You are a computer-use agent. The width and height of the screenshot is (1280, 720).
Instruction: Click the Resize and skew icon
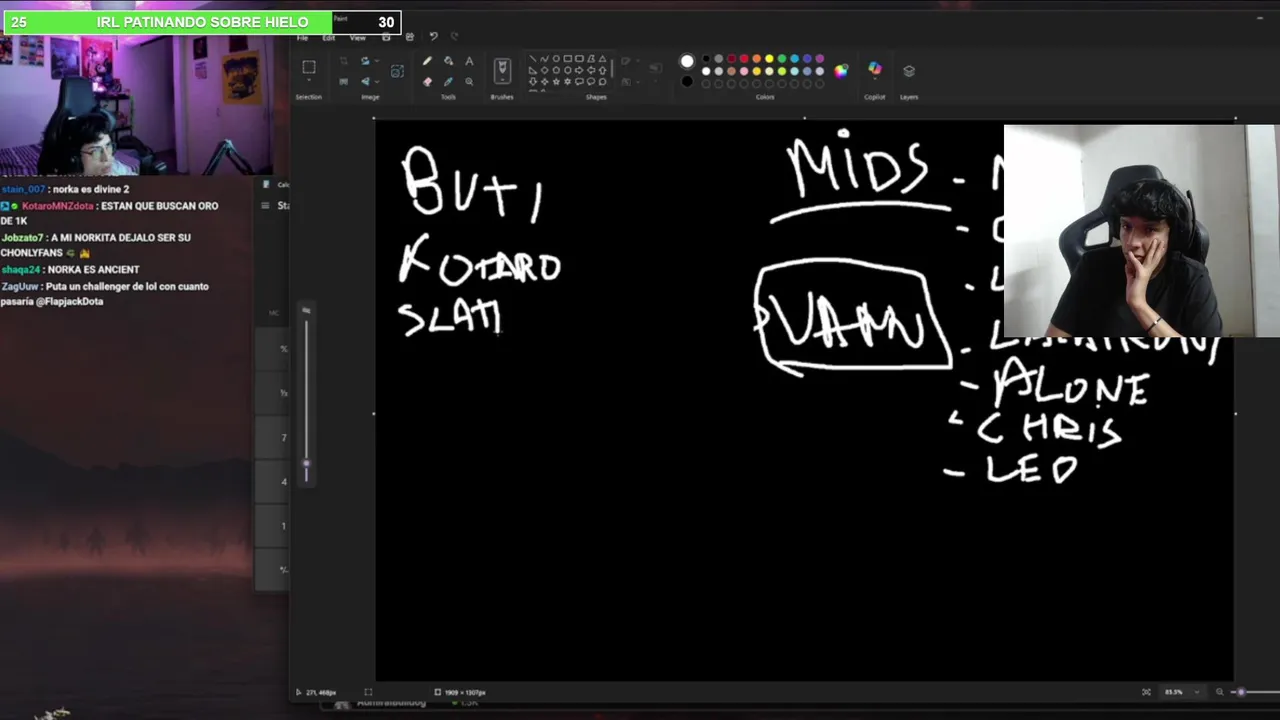coord(343,81)
